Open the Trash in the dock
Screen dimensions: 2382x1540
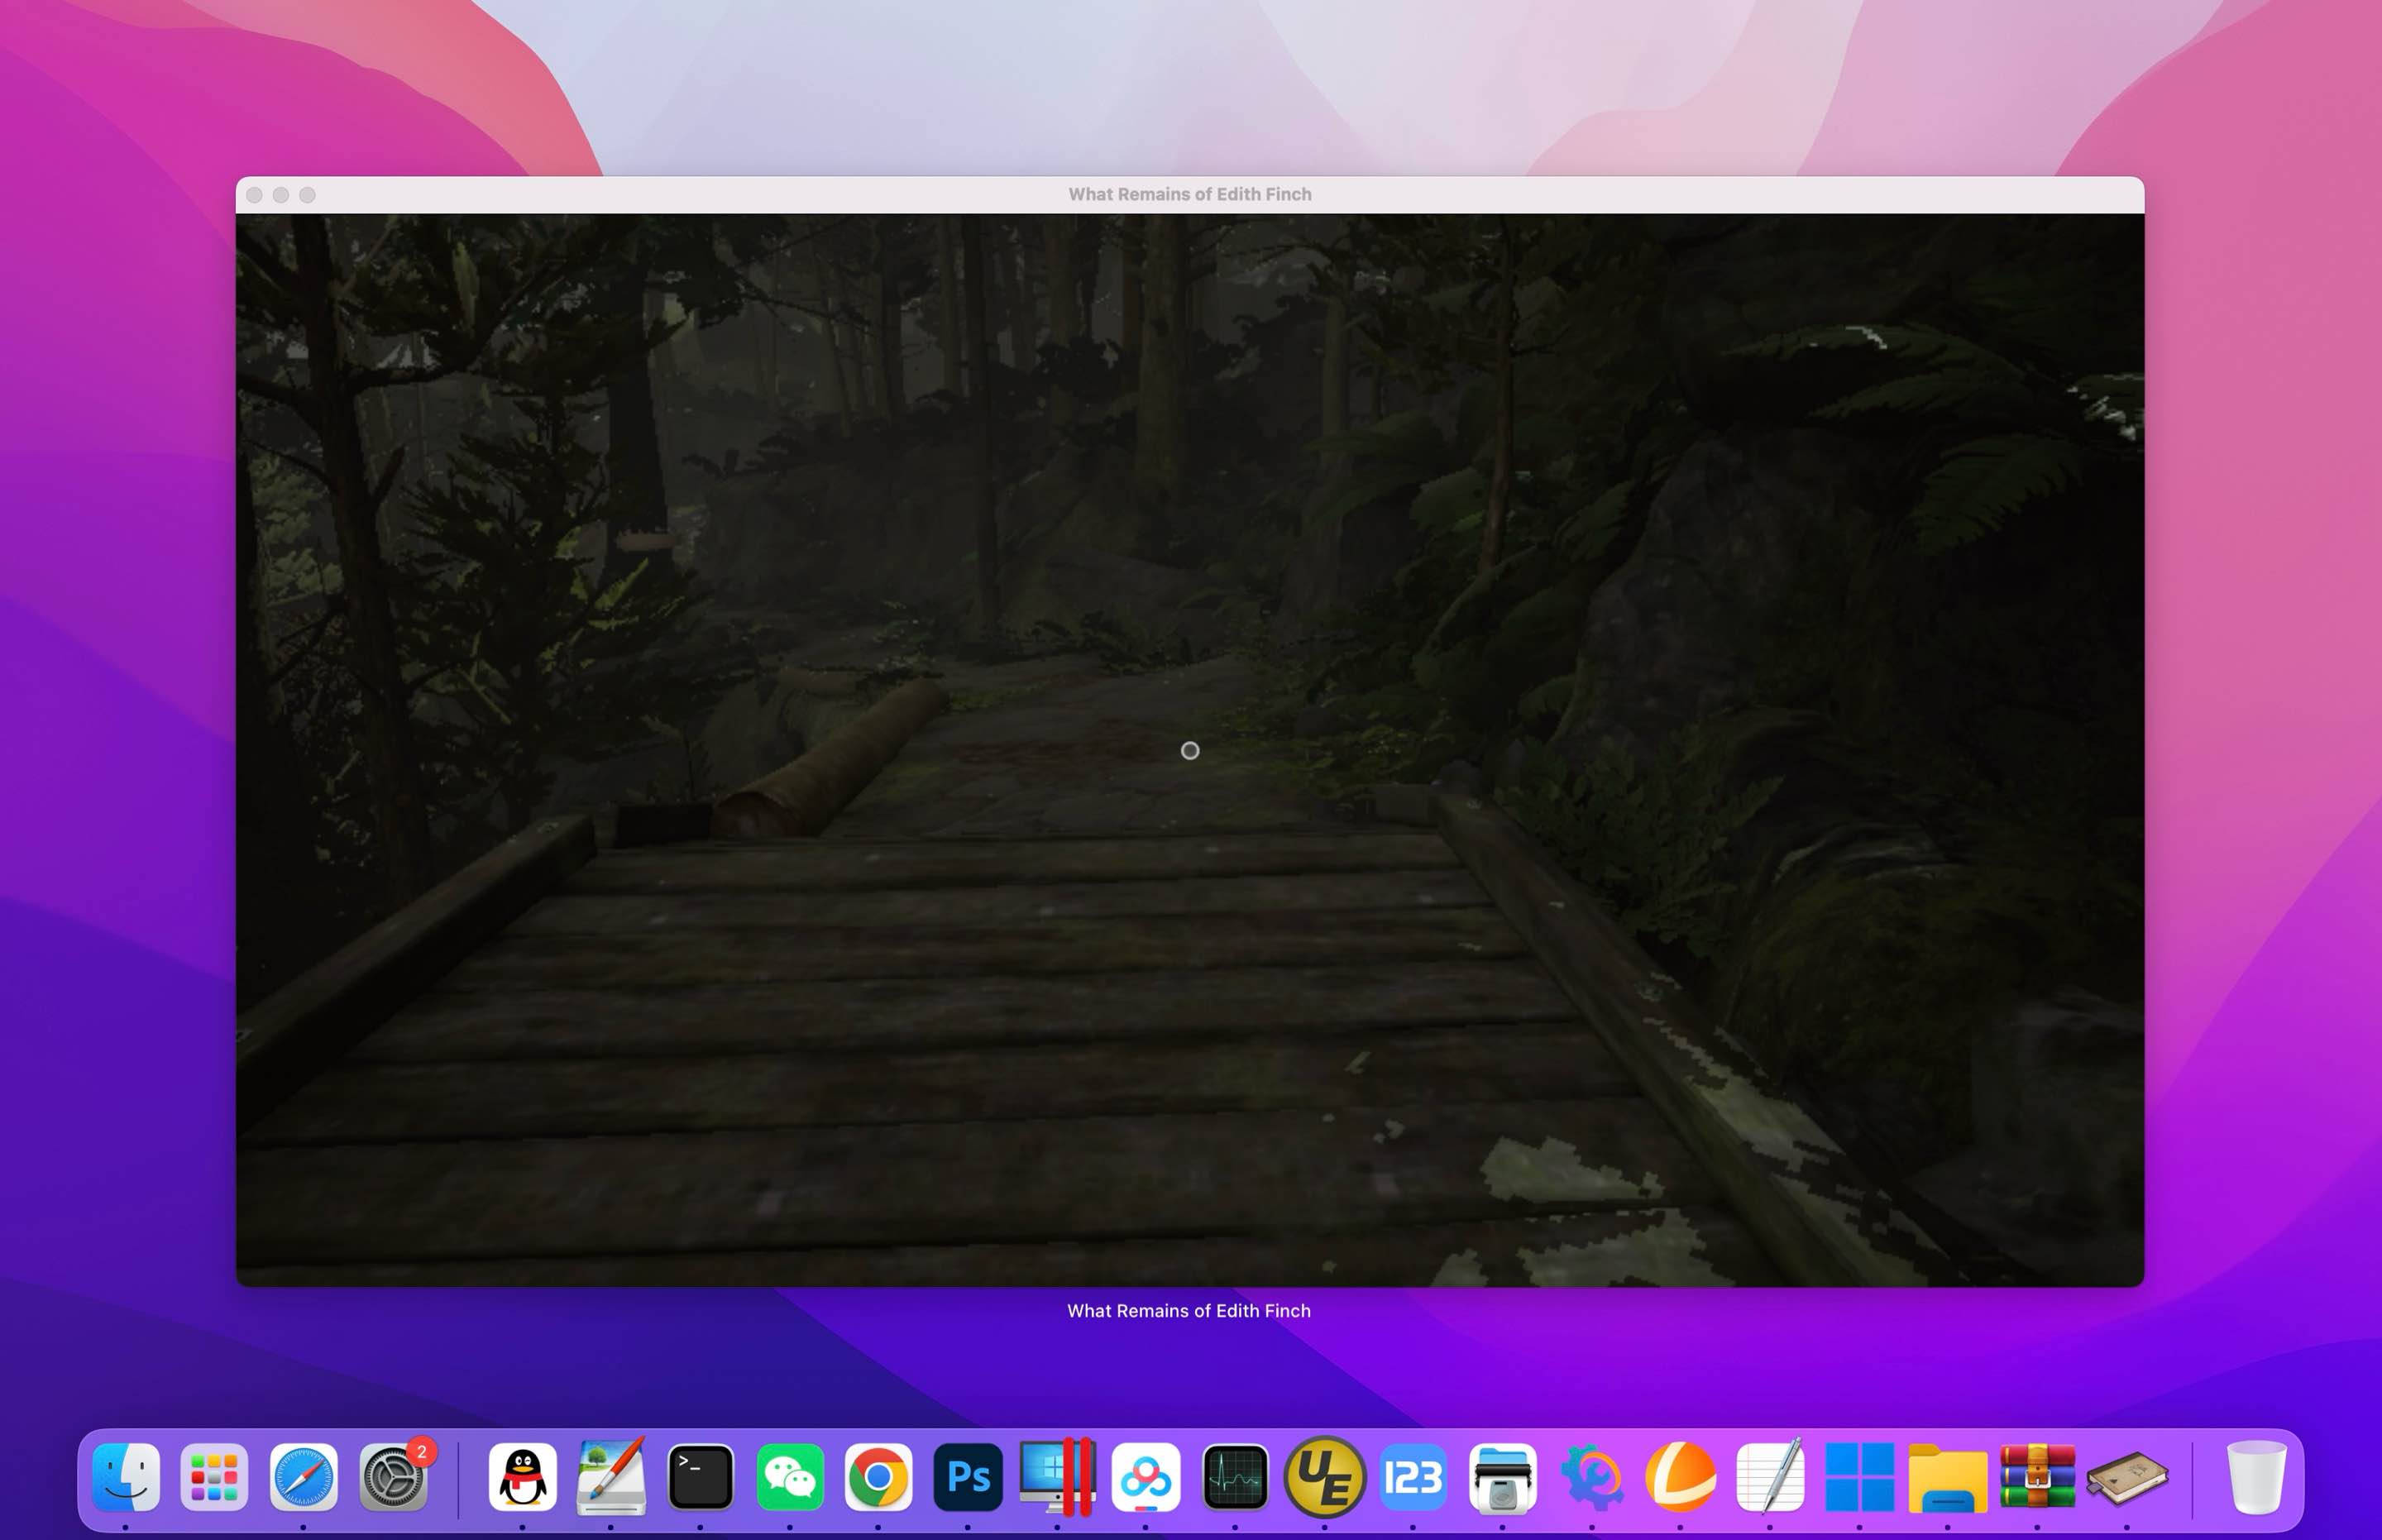click(2256, 1476)
